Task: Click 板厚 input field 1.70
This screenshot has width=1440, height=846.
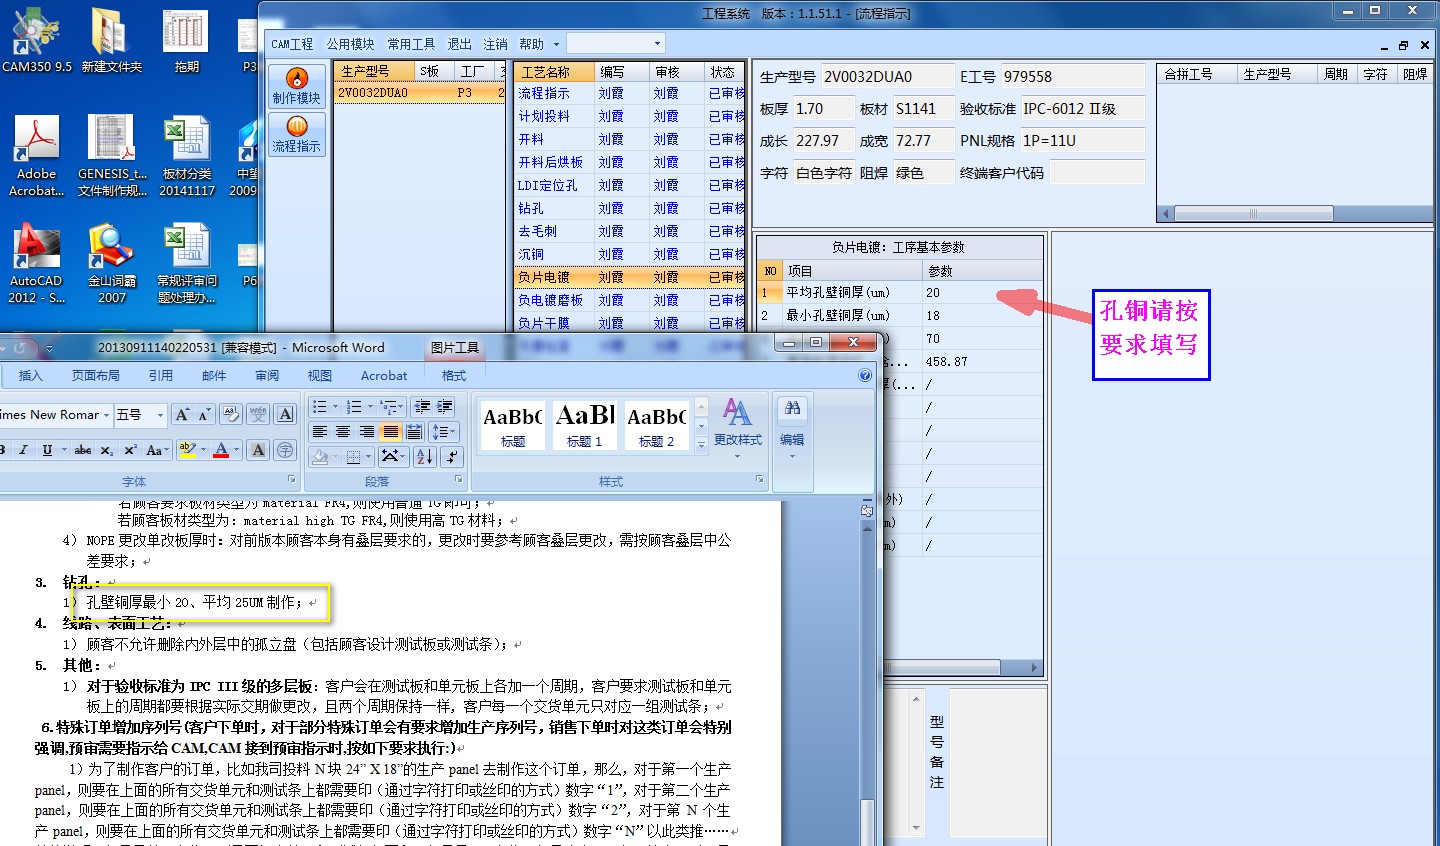Action: coord(824,108)
